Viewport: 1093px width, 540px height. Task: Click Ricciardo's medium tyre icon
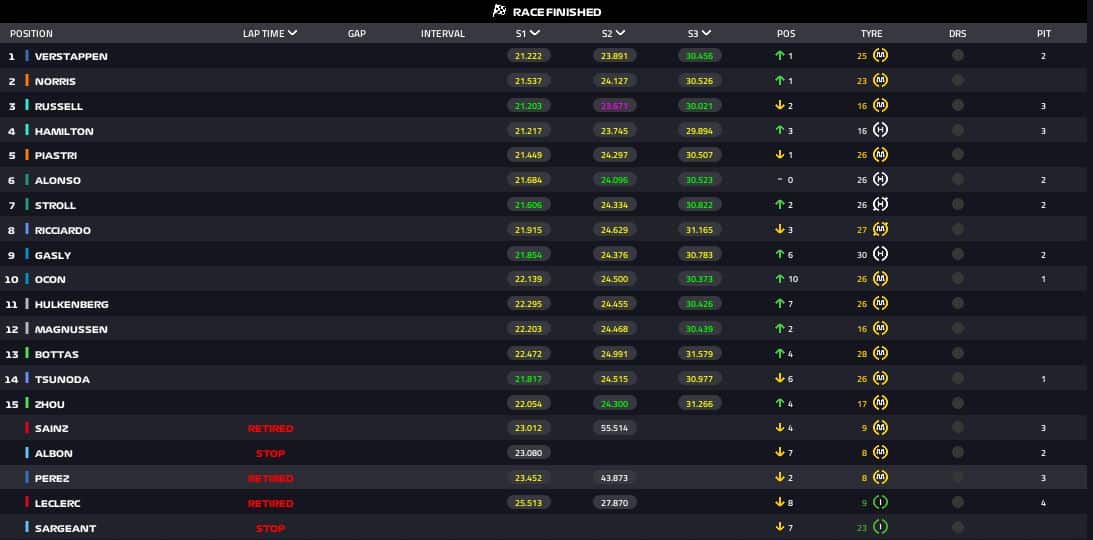[880, 229]
